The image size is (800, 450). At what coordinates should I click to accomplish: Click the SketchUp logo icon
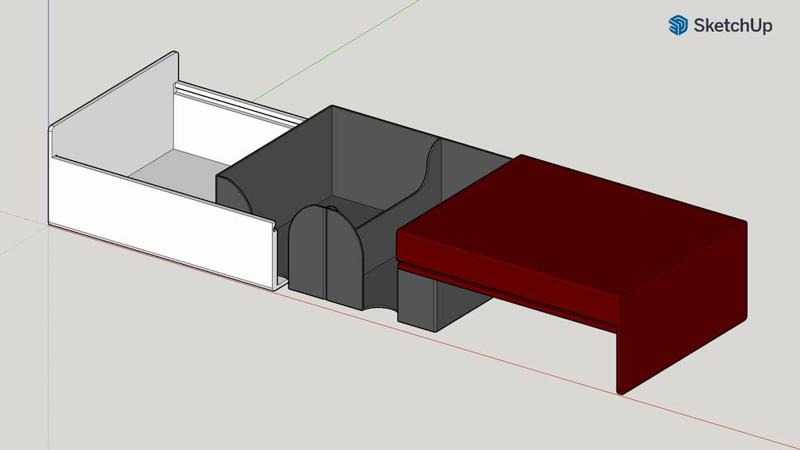[x=678, y=25]
